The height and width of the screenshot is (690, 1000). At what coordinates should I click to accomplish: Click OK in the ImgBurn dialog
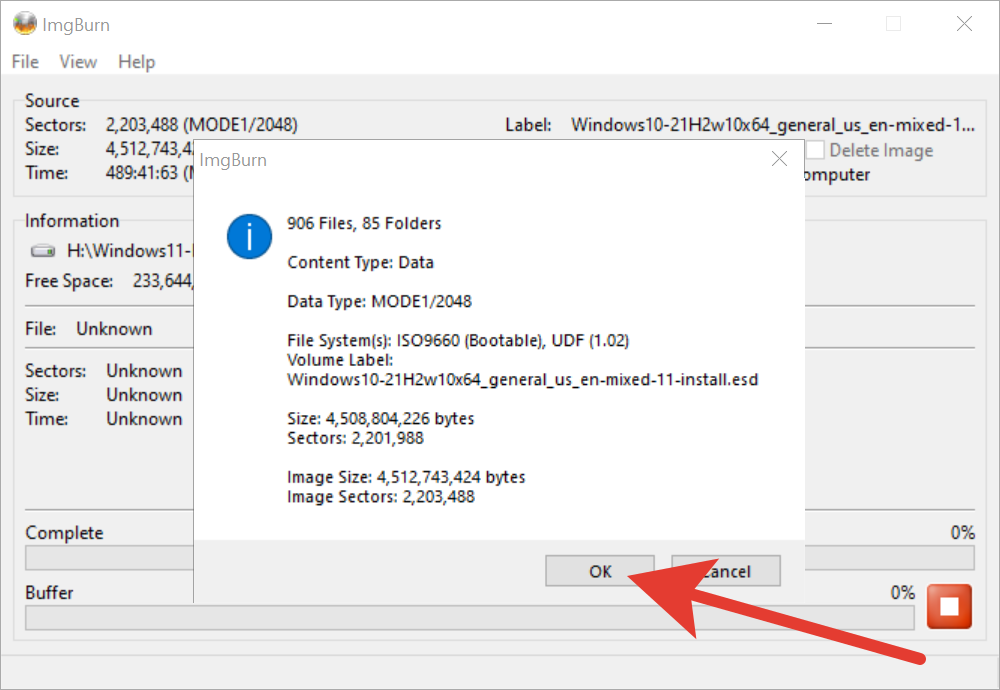click(x=600, y=571)
